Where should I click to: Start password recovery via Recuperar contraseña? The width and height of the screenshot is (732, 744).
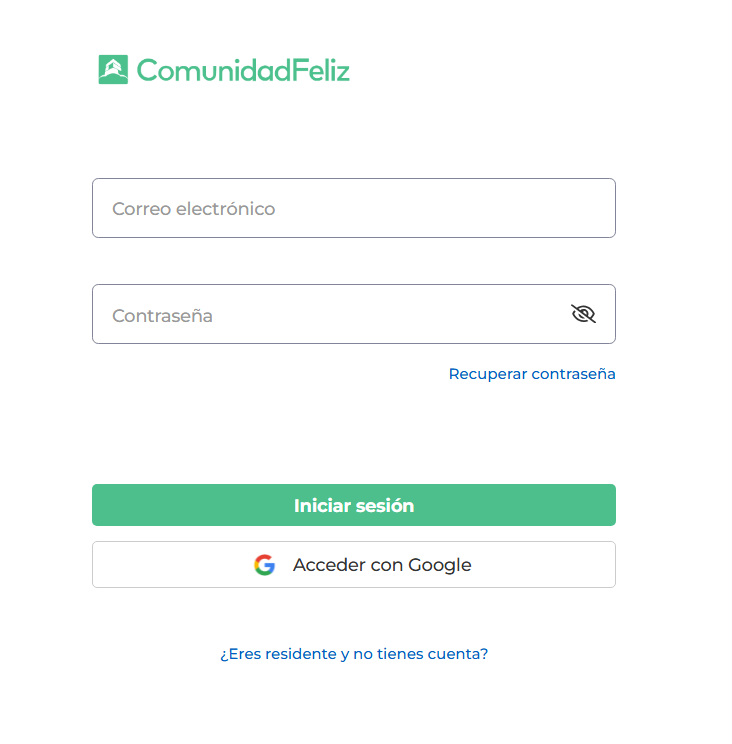pos(532,374)
